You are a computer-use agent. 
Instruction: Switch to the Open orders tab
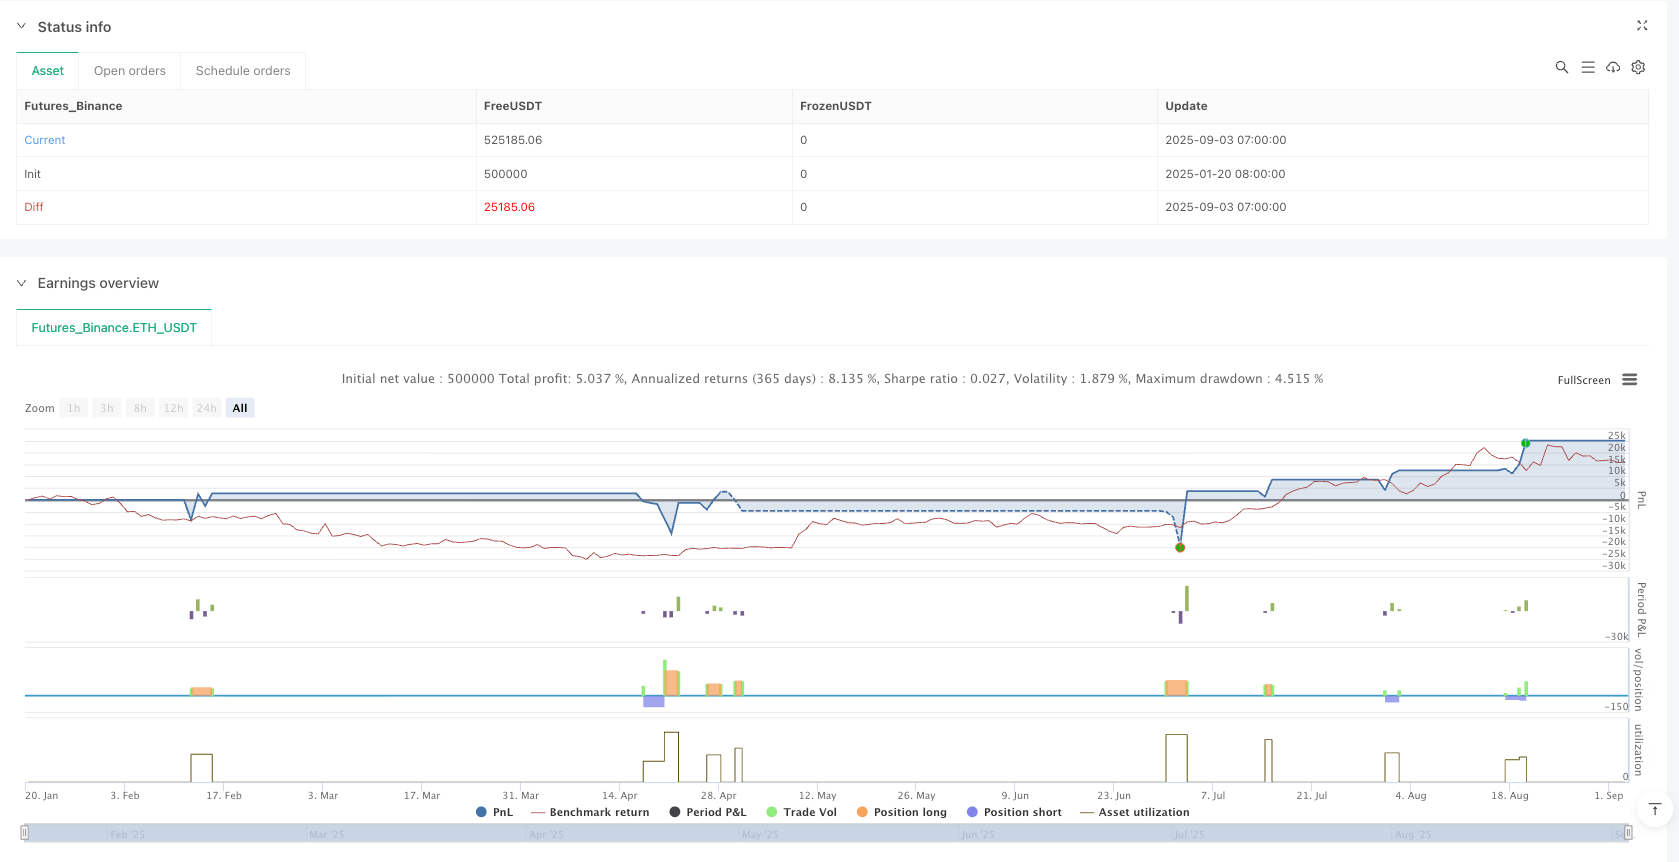click(x=129, y=71)
